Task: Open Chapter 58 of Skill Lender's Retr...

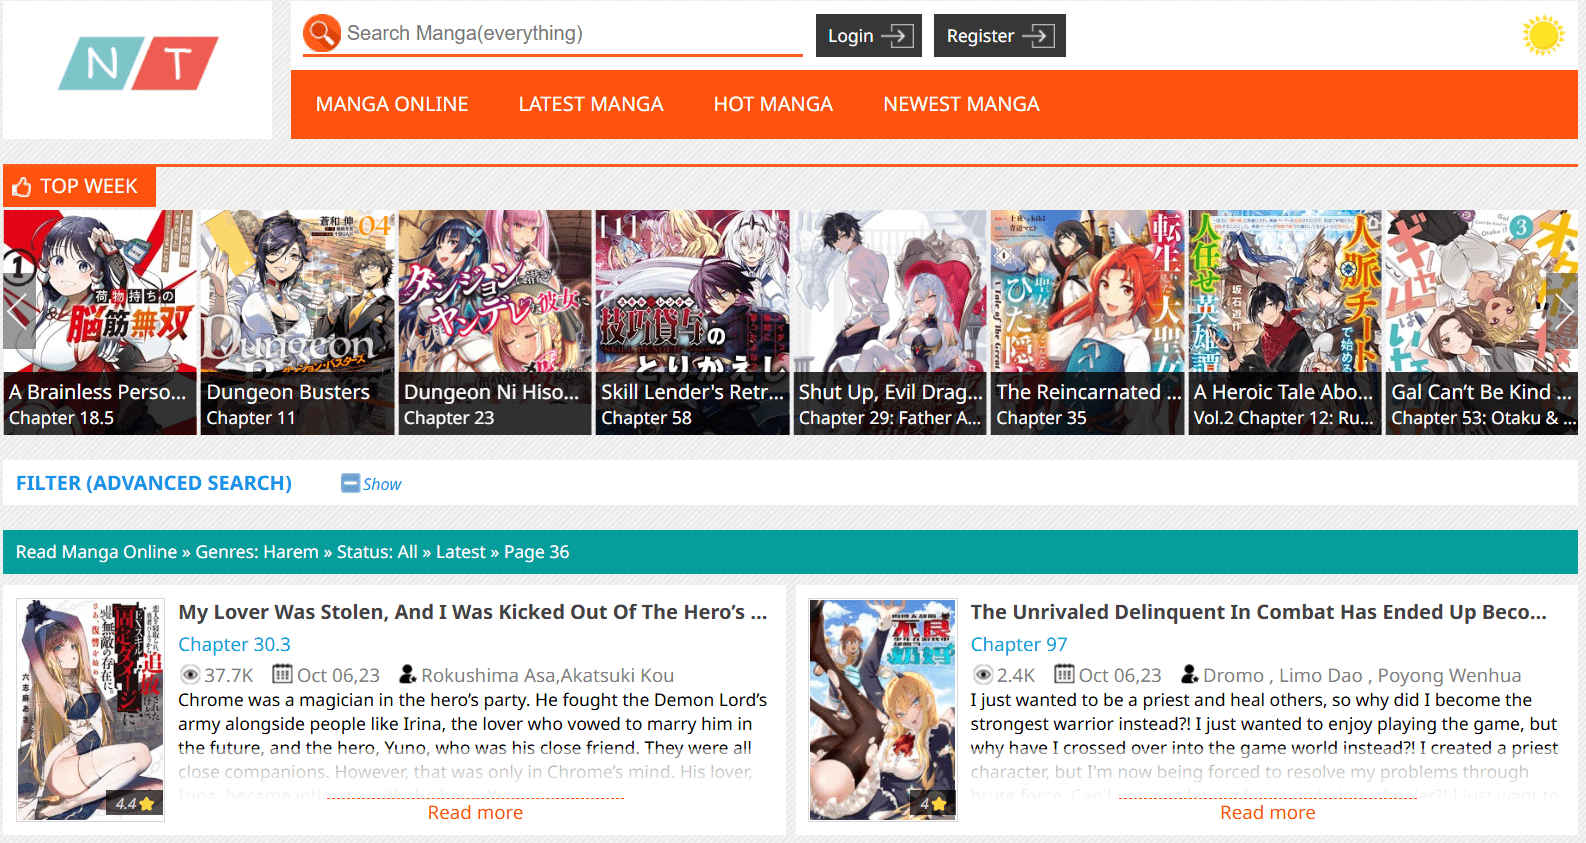Action: pyautogui.click(x=646, y=418)
